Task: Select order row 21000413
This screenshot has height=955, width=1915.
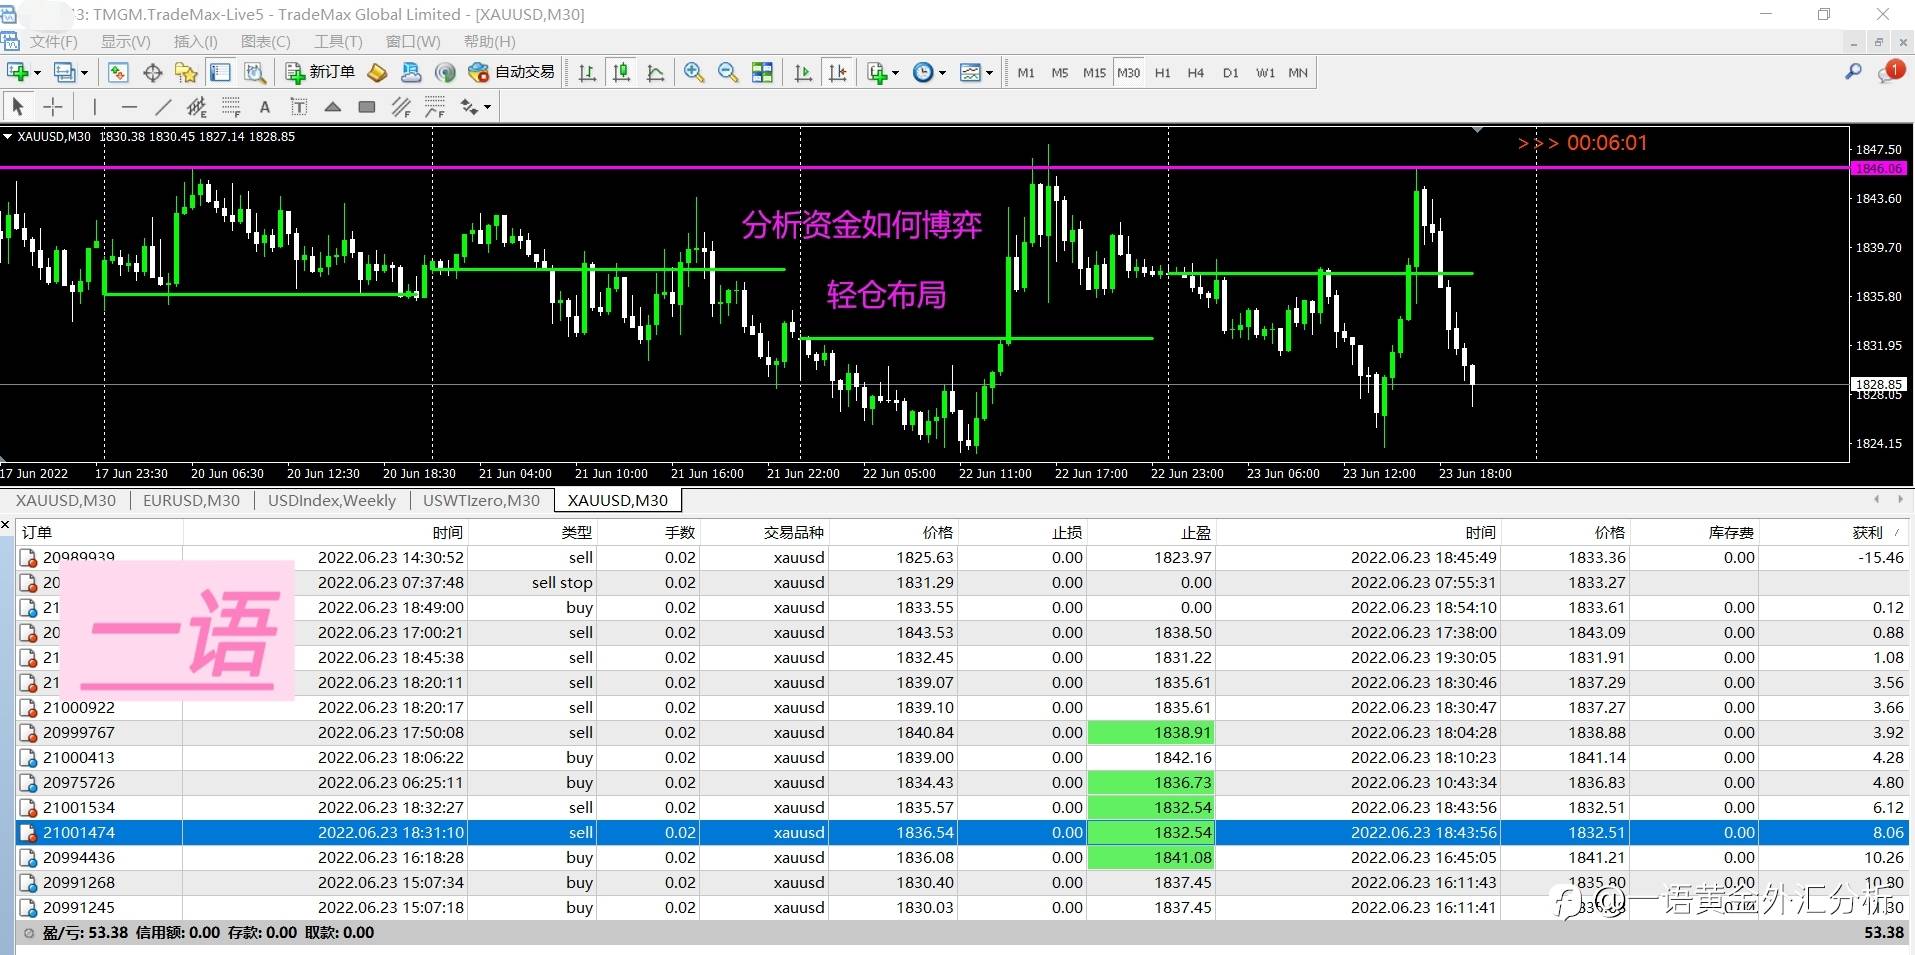Action: click(x=79, y=757)
